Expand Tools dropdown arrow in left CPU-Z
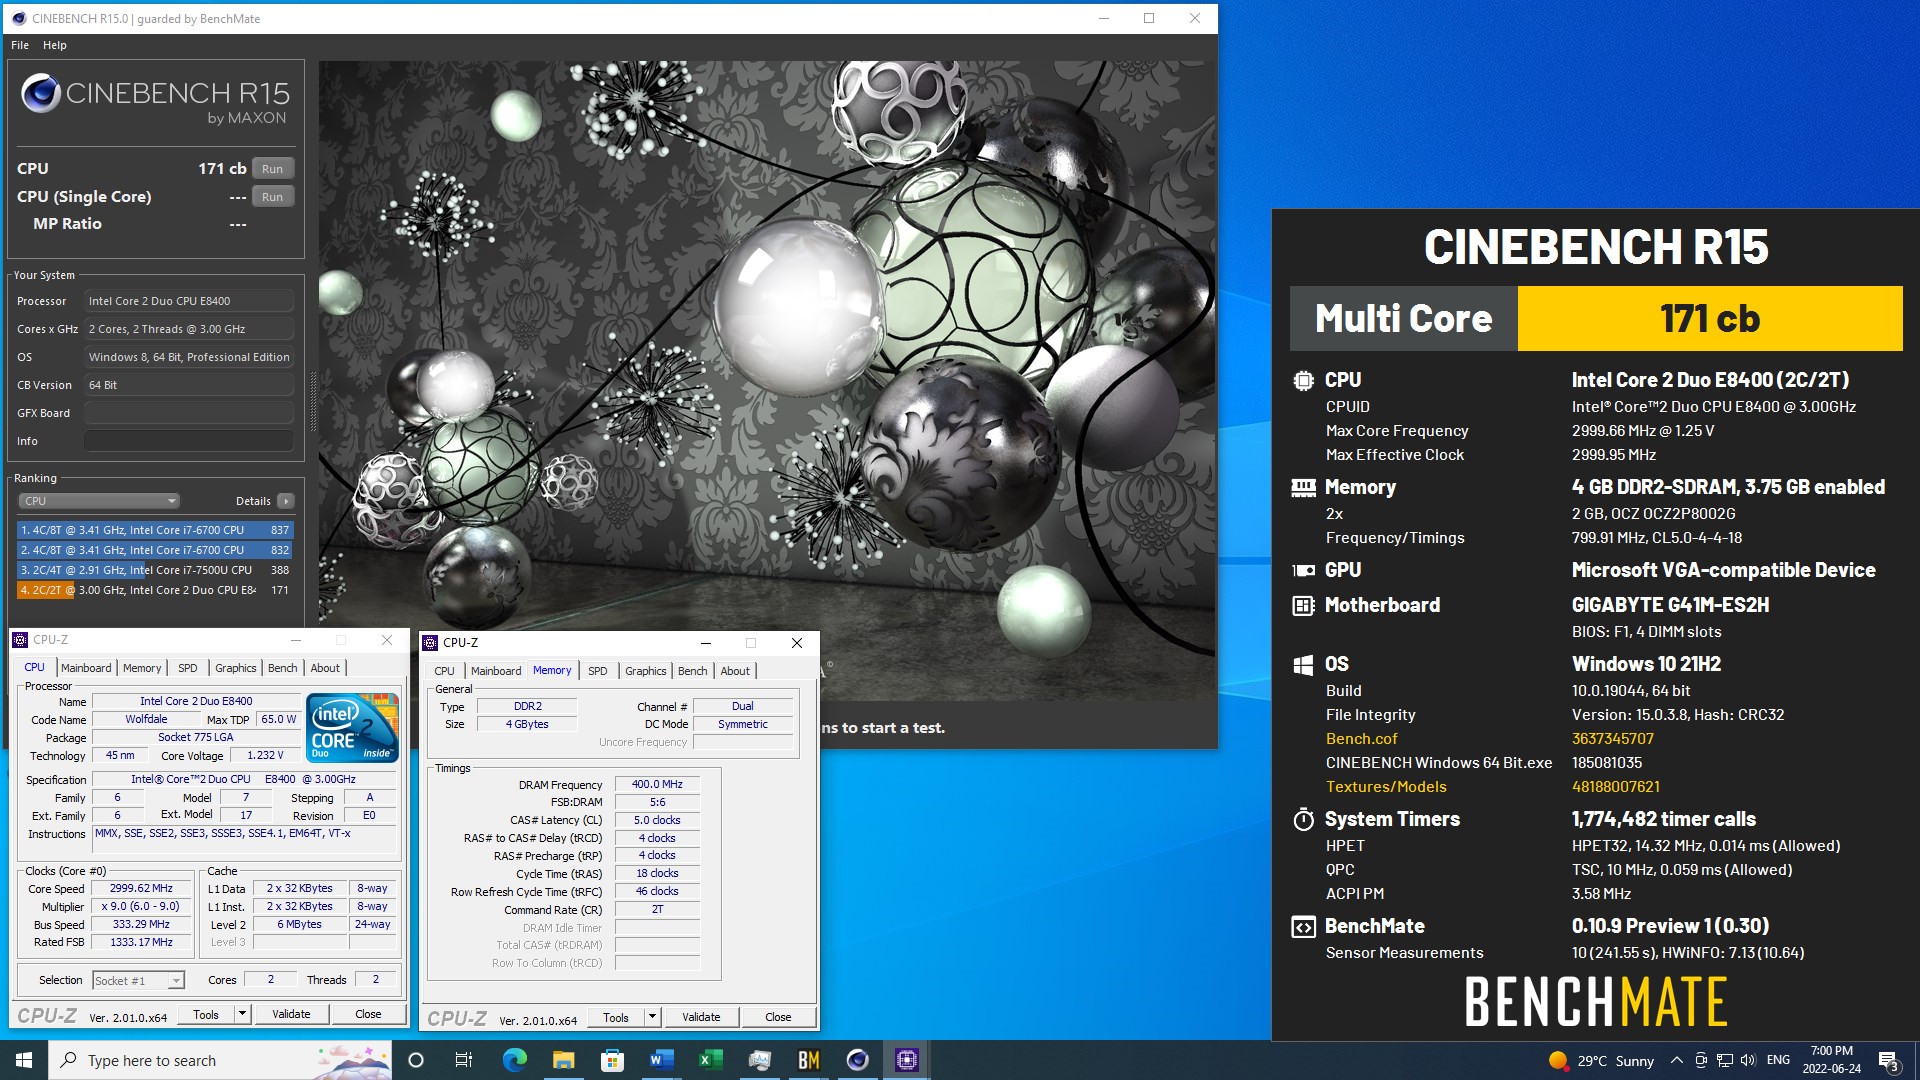 coord(242,1014)
